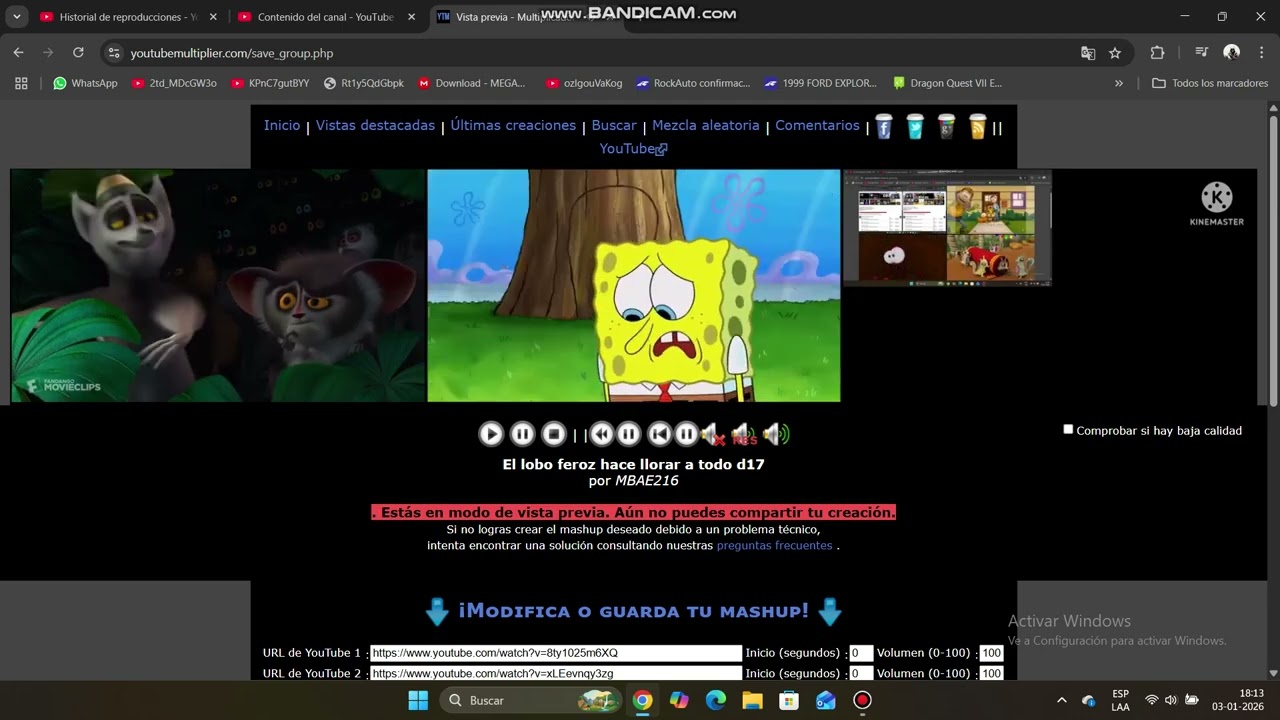Click the taskbar Buscar search box
The width and height of the screenshot is (1280, 720).
tap(530, 700)
